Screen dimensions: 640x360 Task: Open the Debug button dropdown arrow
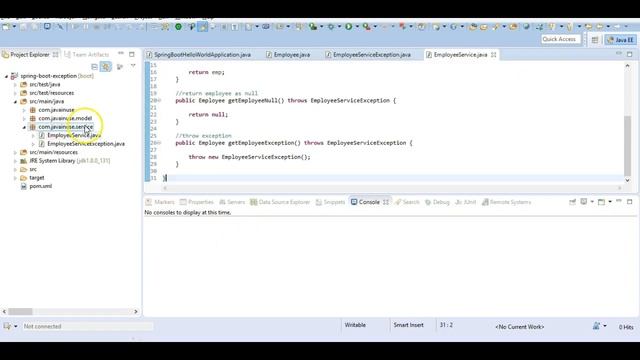[x=339, y=27]
